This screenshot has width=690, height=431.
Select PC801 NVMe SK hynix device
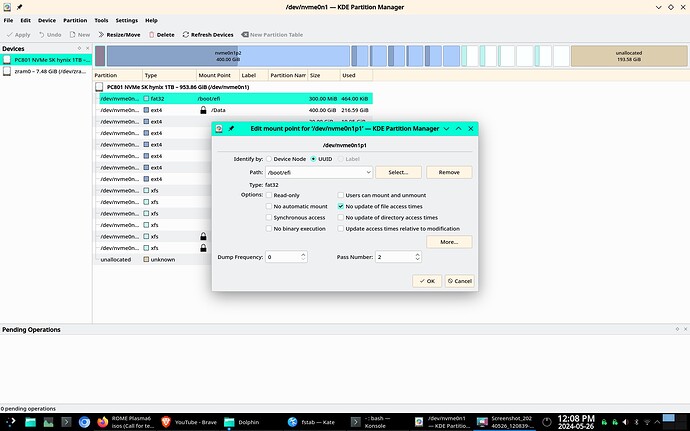click(x=46, y=60)
